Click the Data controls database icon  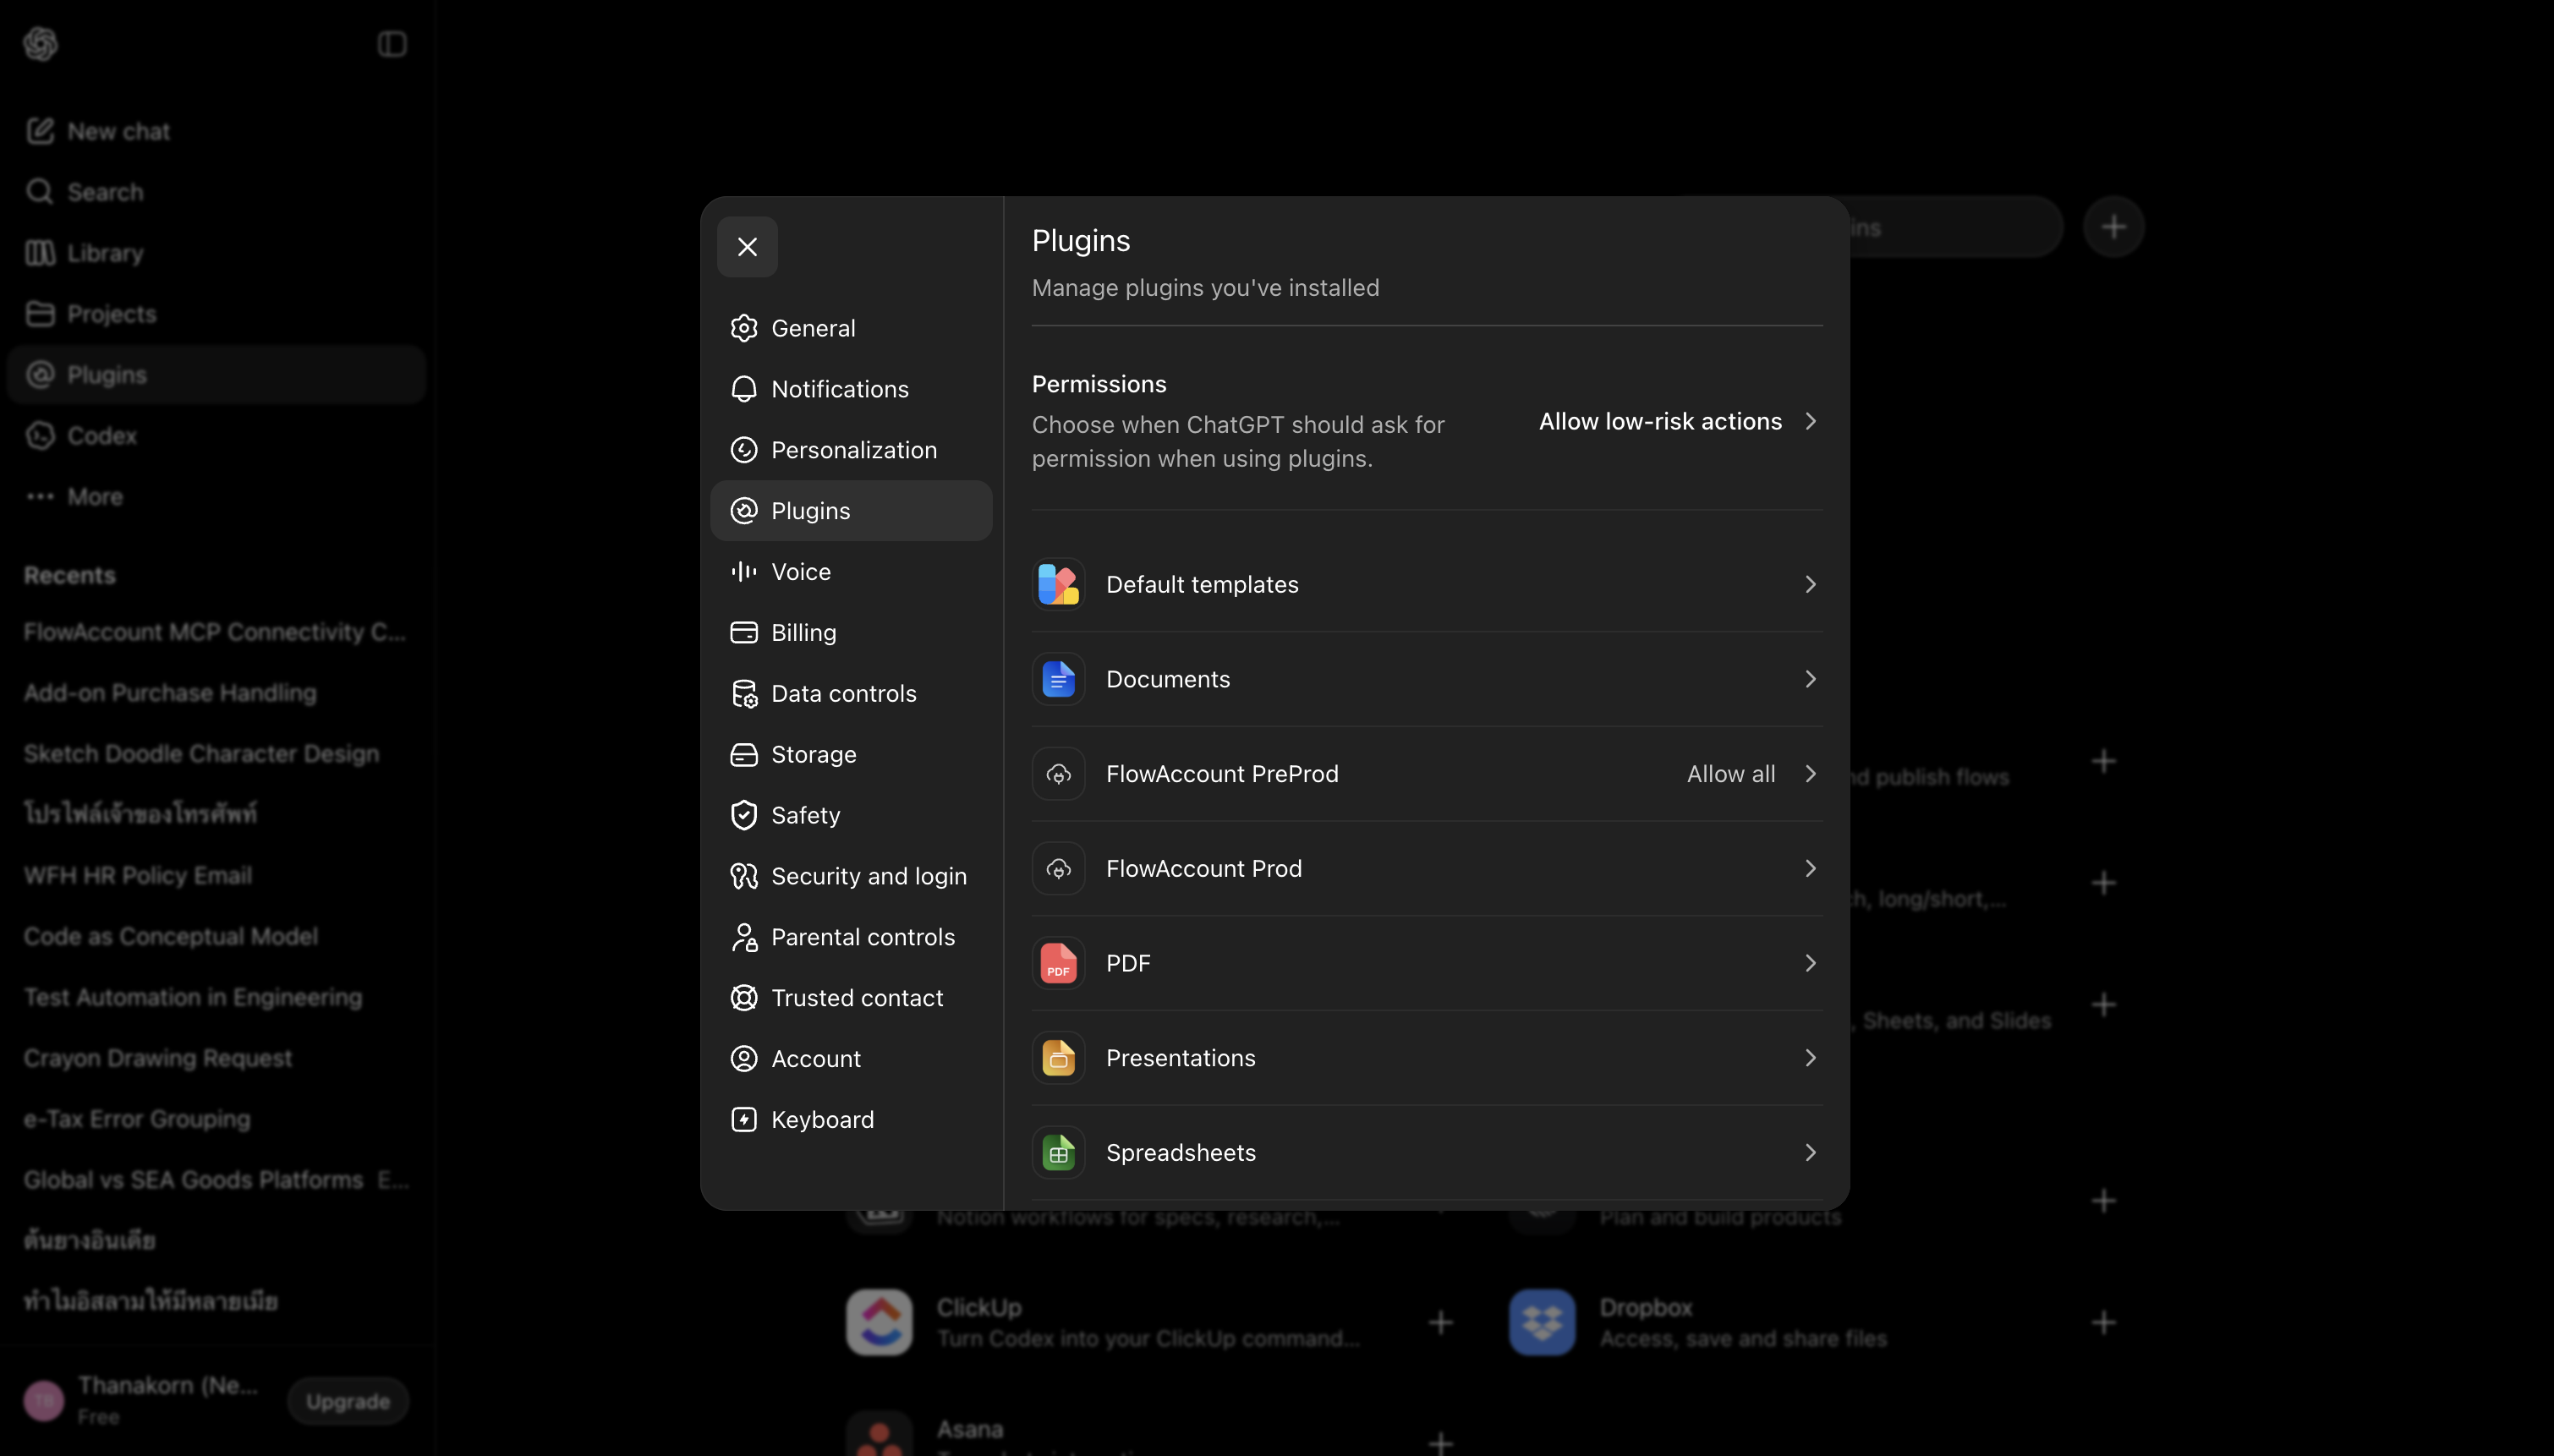pos(744,694)
